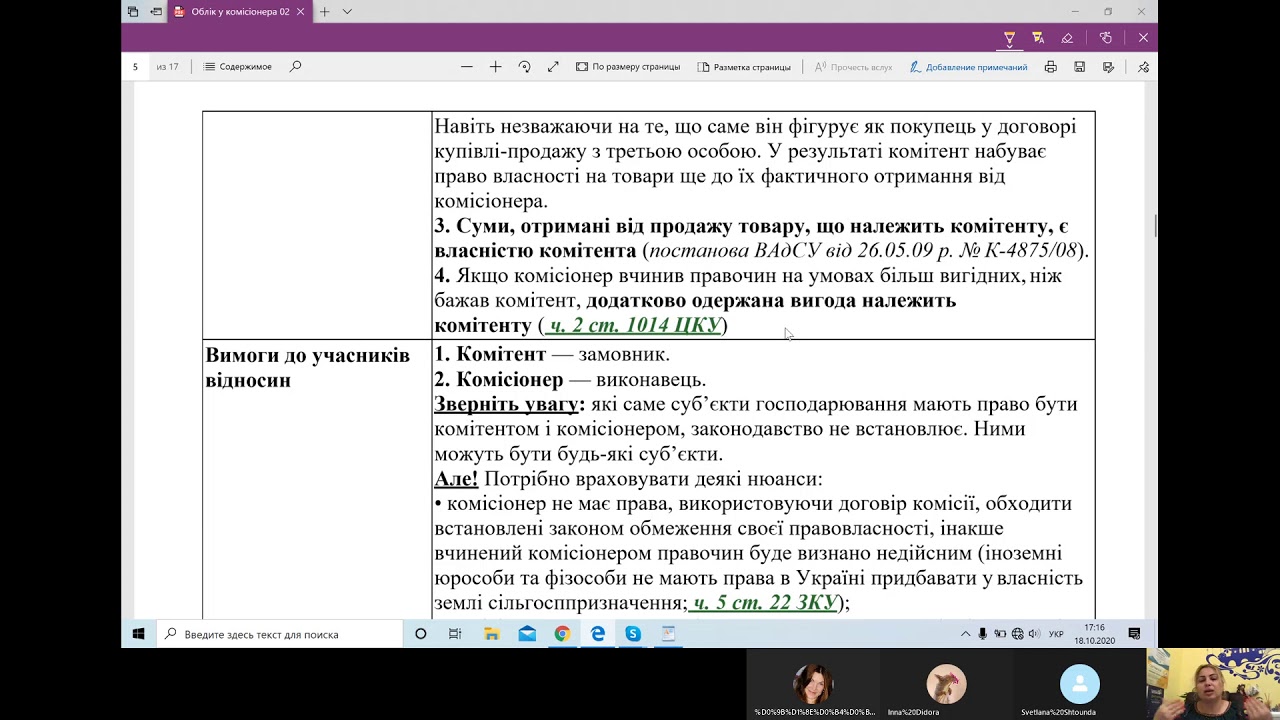1280x720 pixels.
Task: Pick the eraser annotation tool
Action: pos(1067,38)
